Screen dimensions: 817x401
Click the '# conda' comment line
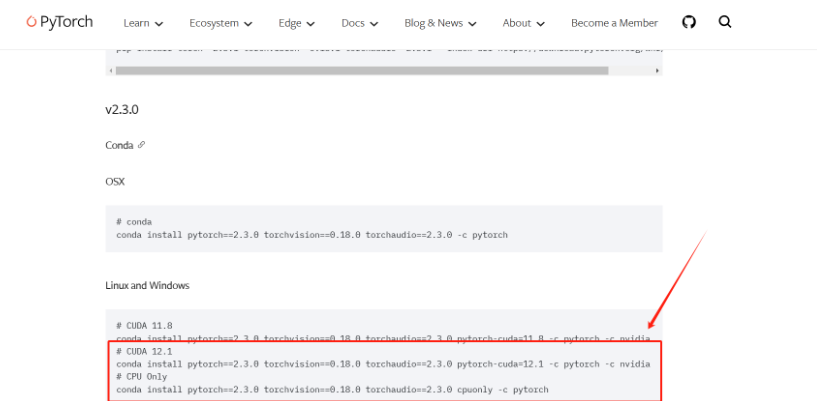pyautogui.click(x=134, y=222)
